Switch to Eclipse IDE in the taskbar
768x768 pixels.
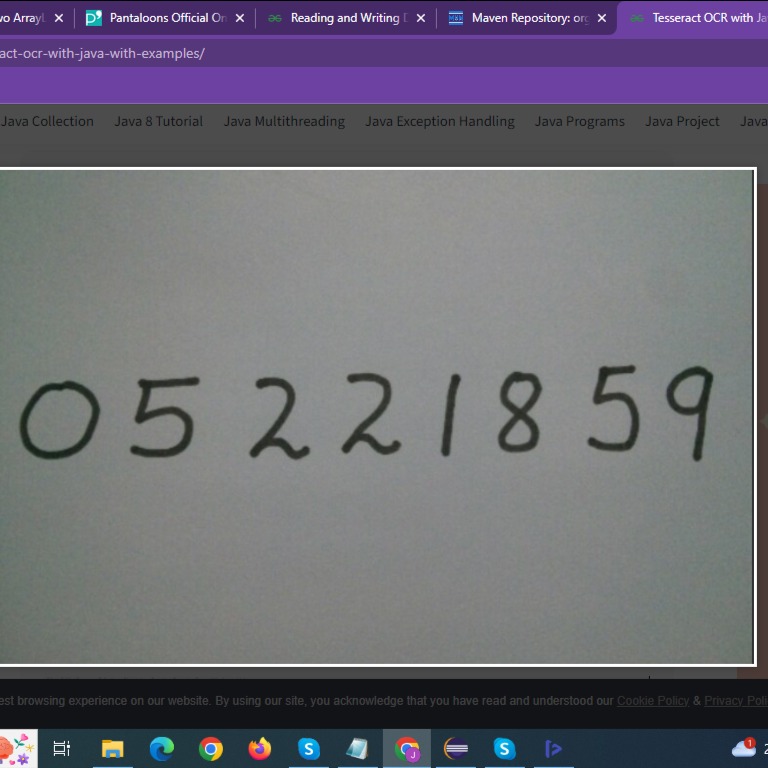(x=456, y=748)
